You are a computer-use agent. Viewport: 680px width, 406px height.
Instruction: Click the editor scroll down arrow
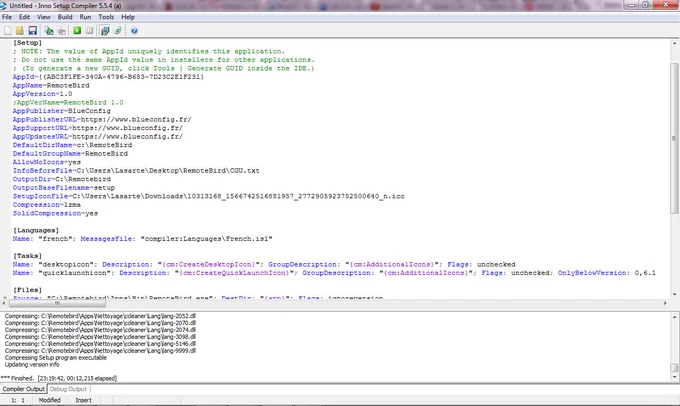point(674,295)
